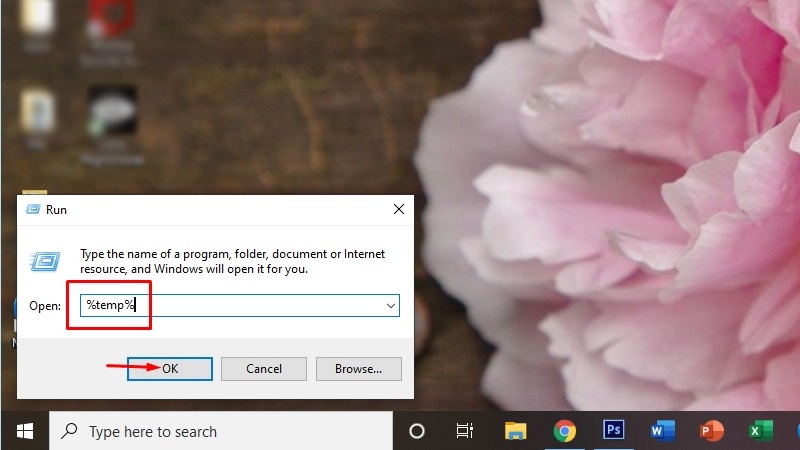800x450 pixels.
Task: Open Task View from the taskbar
Action: 465,431
